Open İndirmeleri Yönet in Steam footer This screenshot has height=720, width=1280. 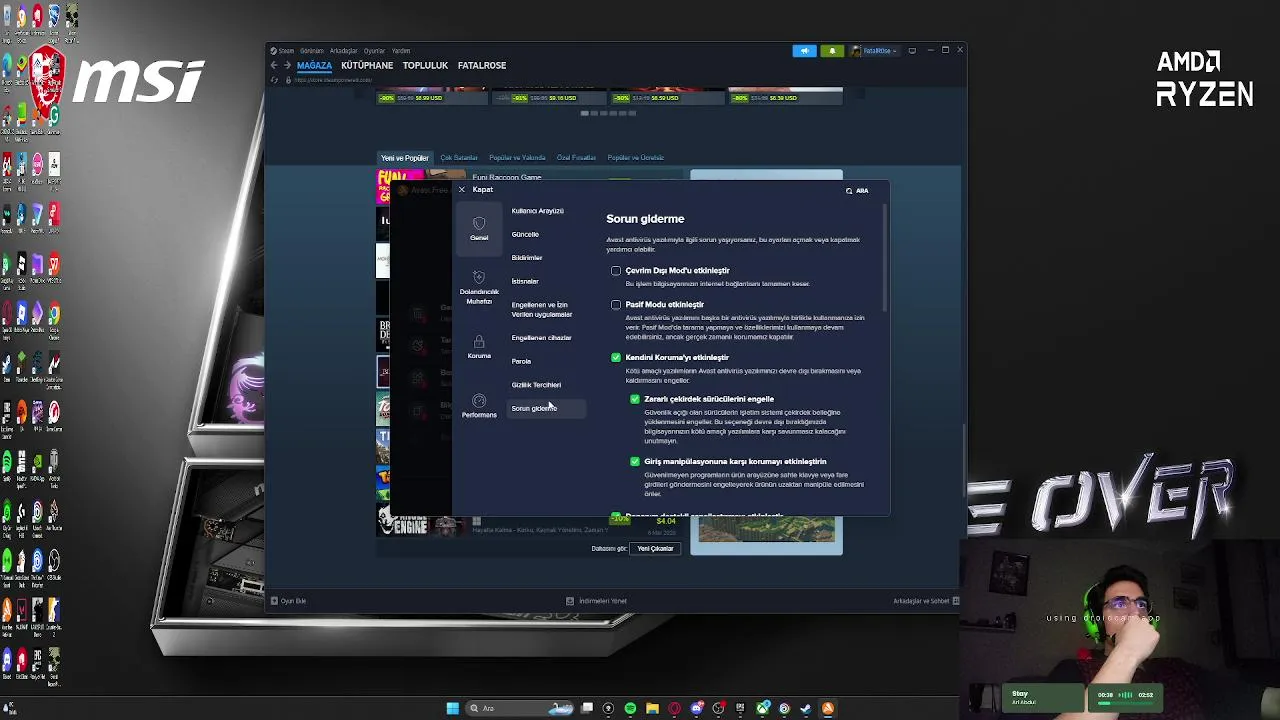[x=596, y=601]
